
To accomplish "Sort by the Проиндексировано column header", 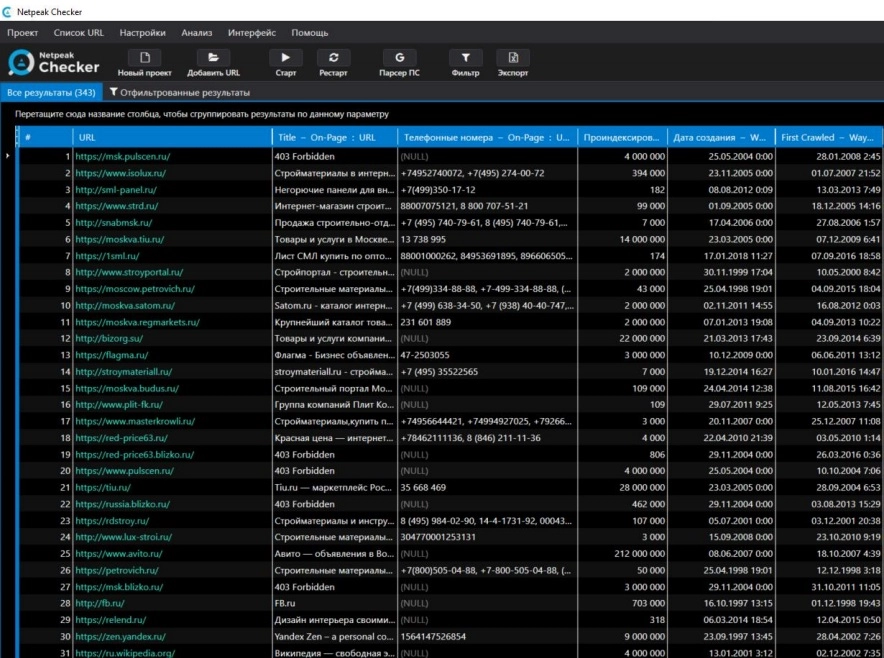I will point(622,138).
